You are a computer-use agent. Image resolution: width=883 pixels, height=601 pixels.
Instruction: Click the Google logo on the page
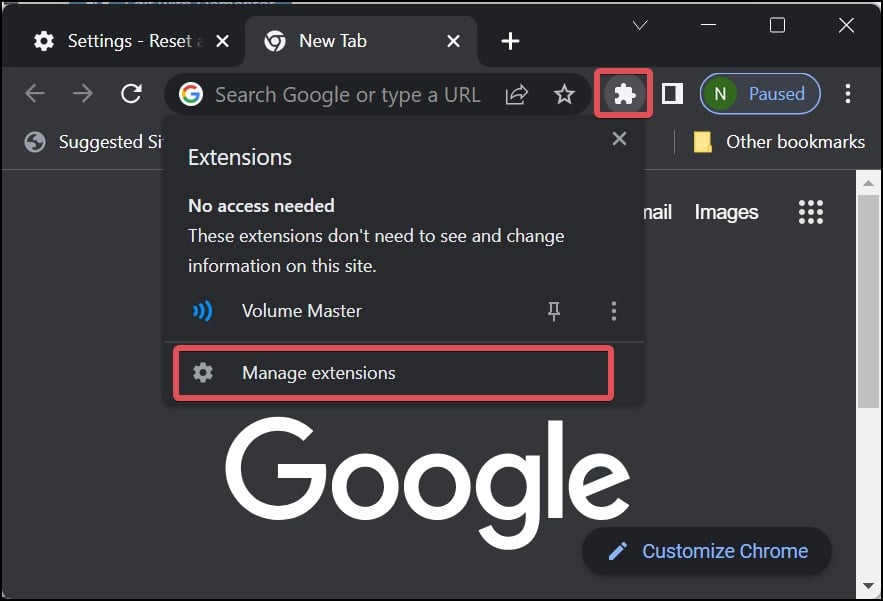click(x=427, y=483)
